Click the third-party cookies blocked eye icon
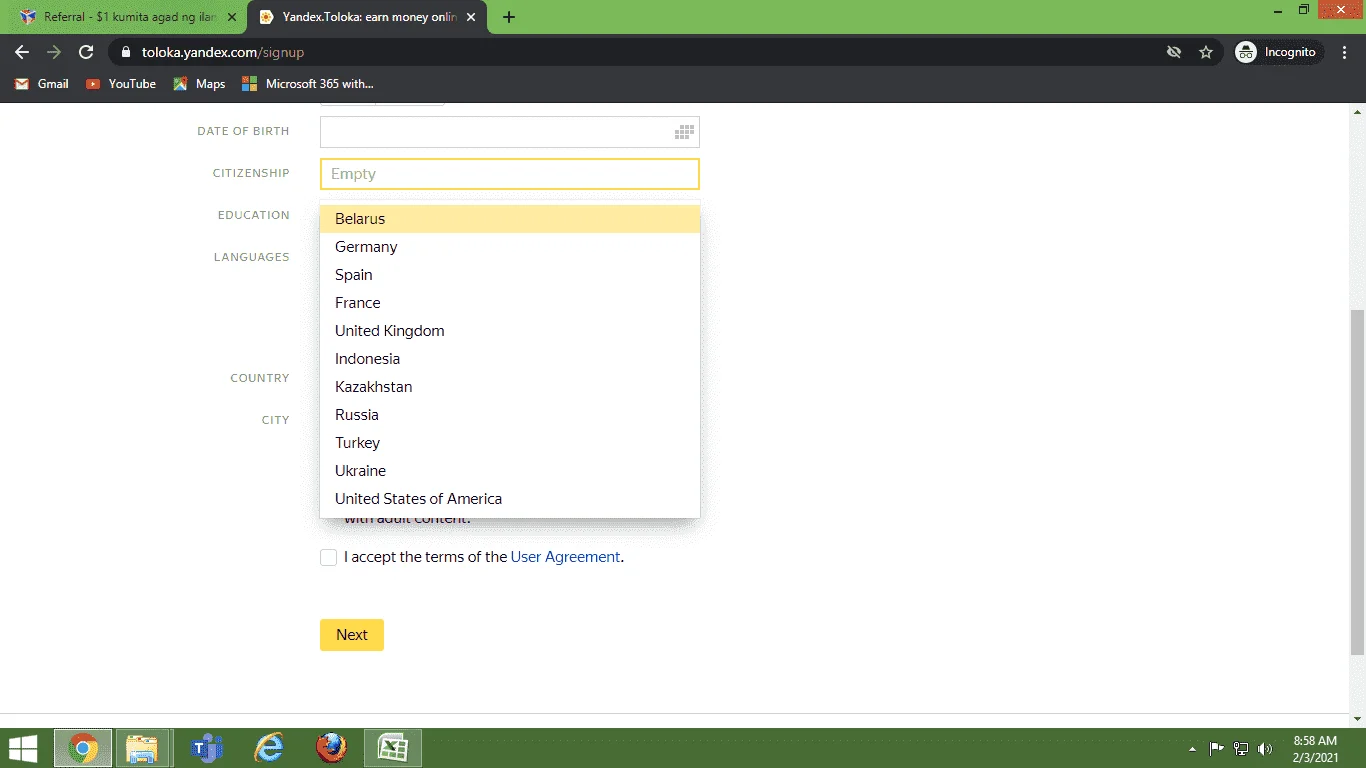1366x768 pixels. click(x=1174, y=52)
